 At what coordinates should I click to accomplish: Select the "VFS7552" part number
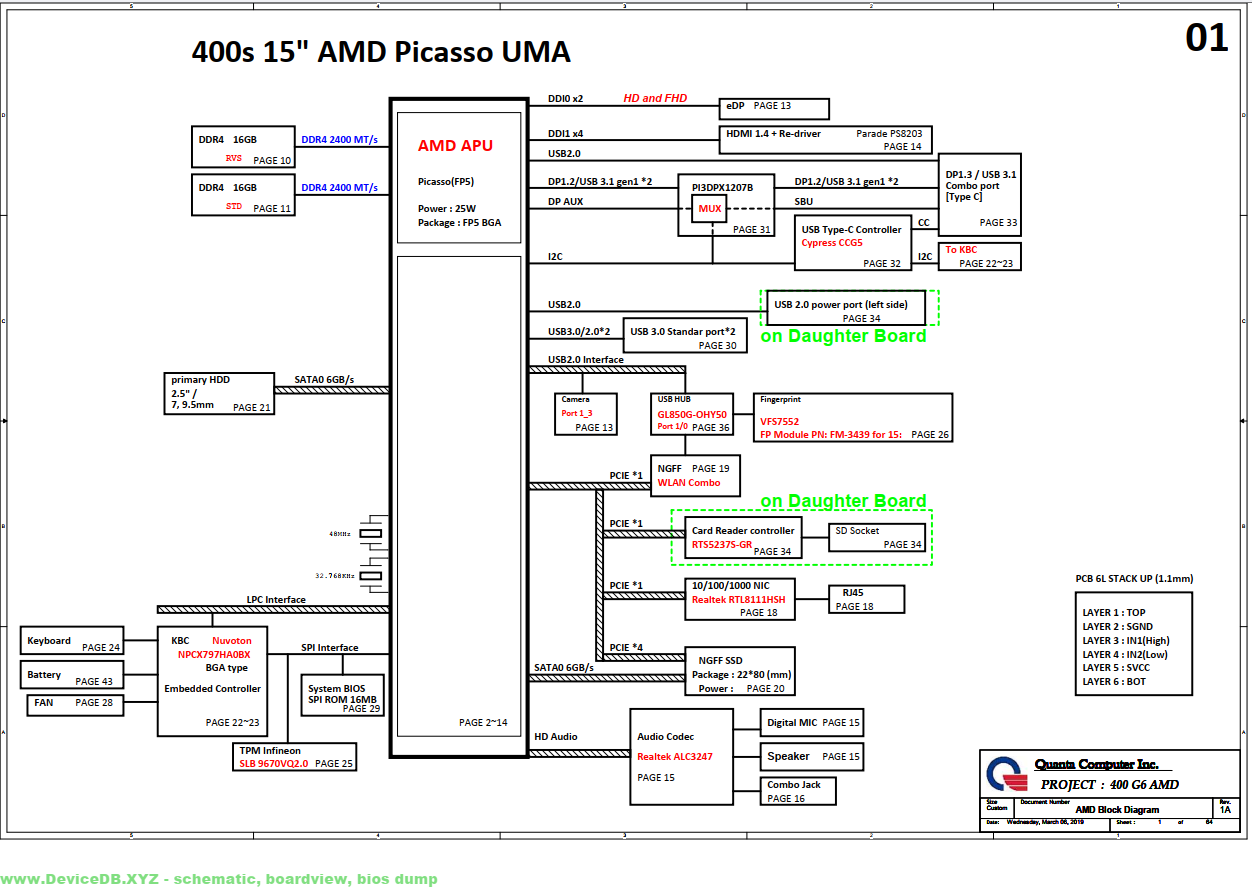[780, 422]
